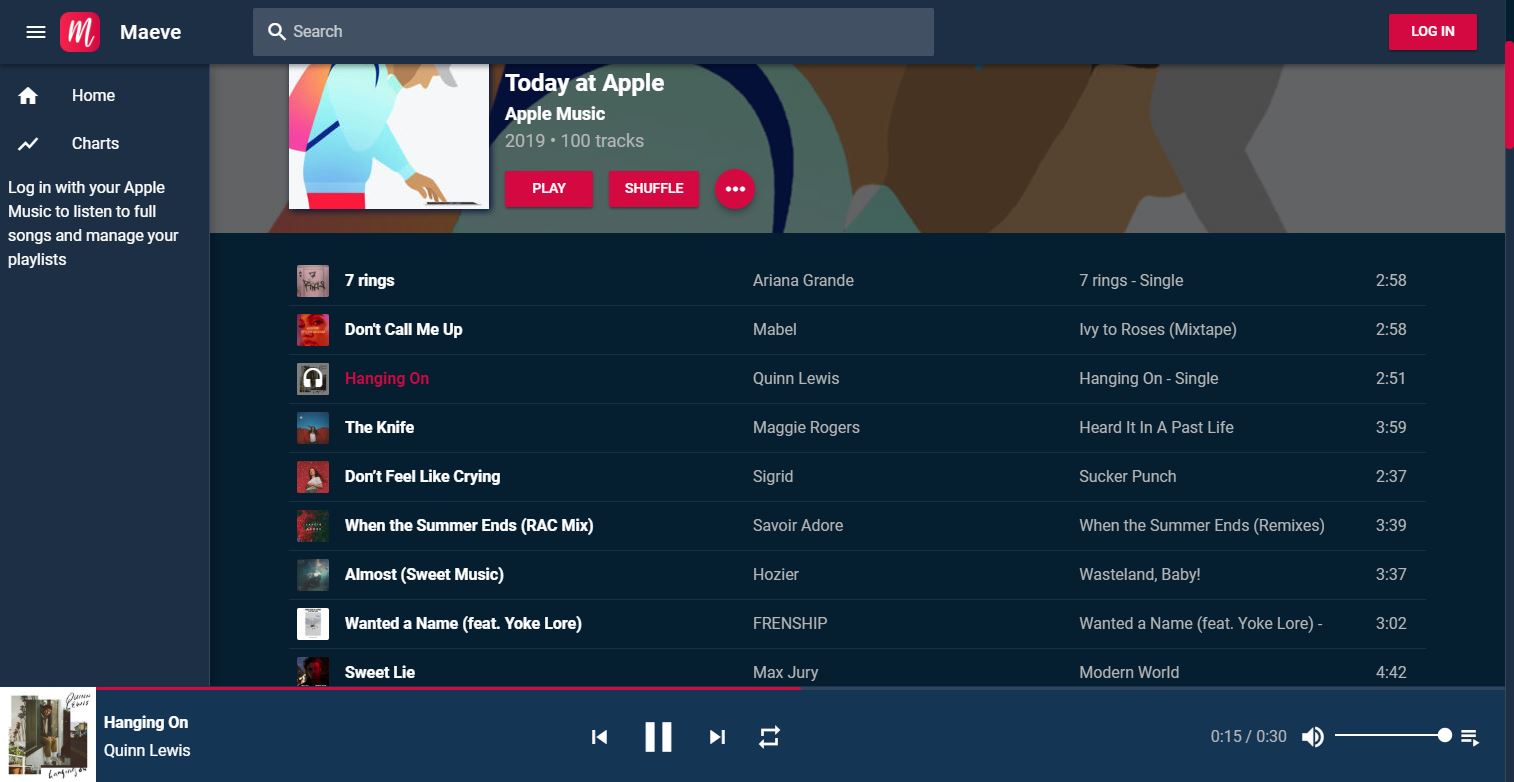This screenshot has width=1514, height=782.
Task: Open album Ivy to Roses (Mixtape)
Action: pyautogui.click(x=1158, y=330)
